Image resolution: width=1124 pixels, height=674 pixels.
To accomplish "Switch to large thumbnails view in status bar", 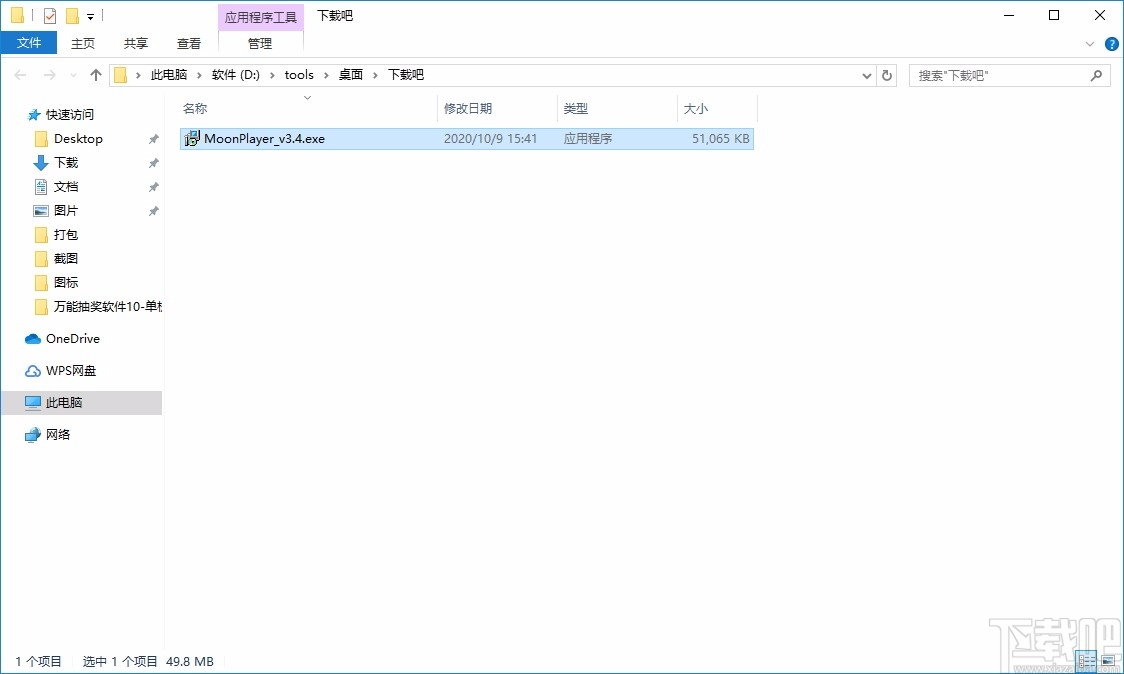I will 1110,661.
